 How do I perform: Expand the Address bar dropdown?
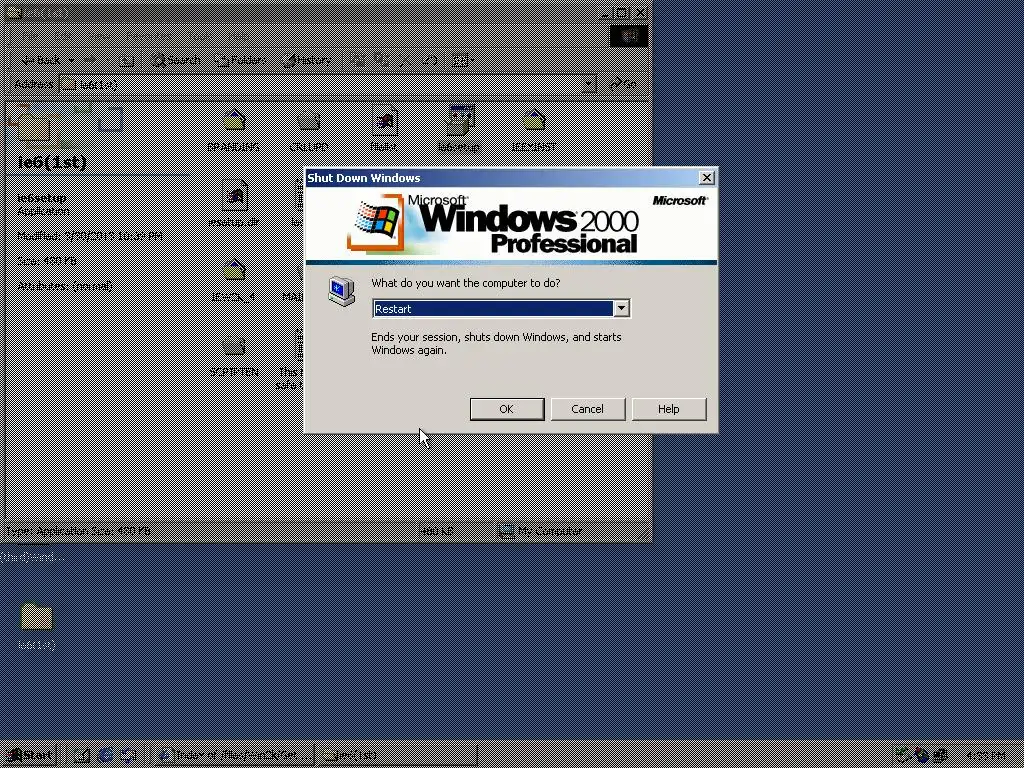(x=589, y=84)
